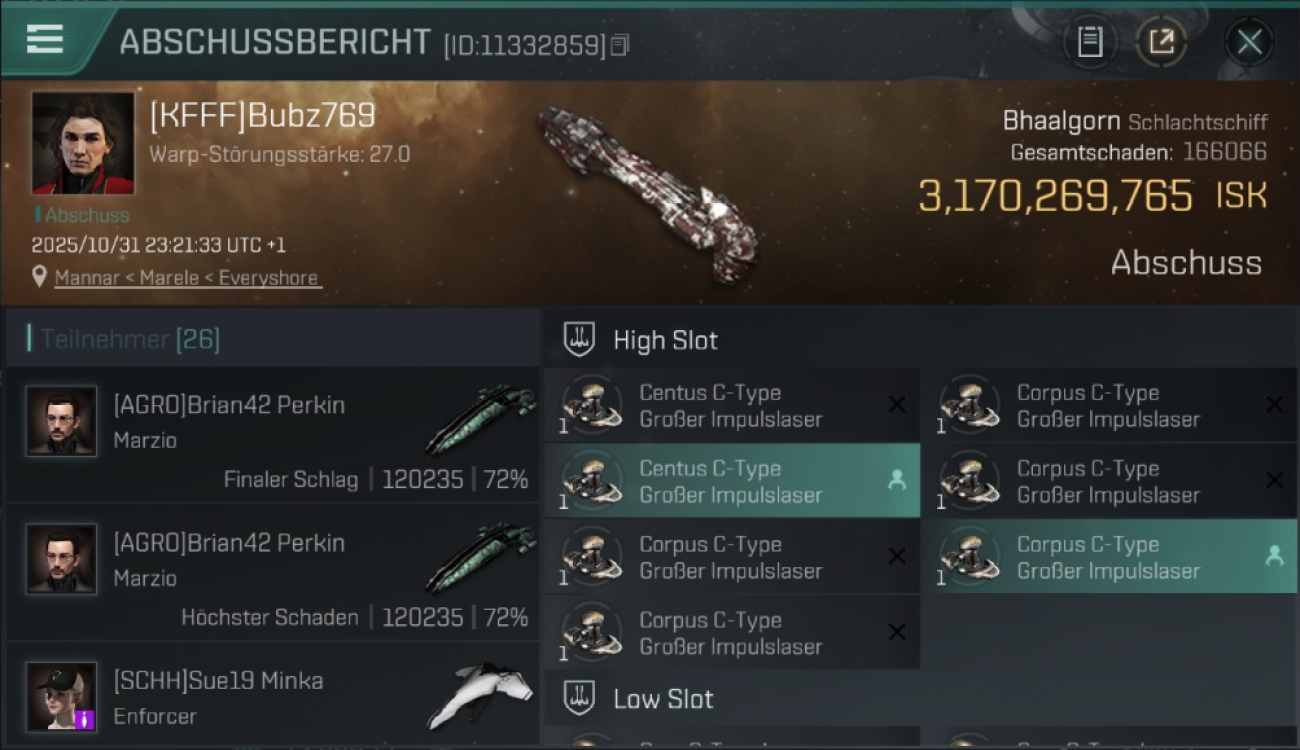
Task: Click the Marzio ship icon of Finaler Schlag
Action: coord(481,419)
